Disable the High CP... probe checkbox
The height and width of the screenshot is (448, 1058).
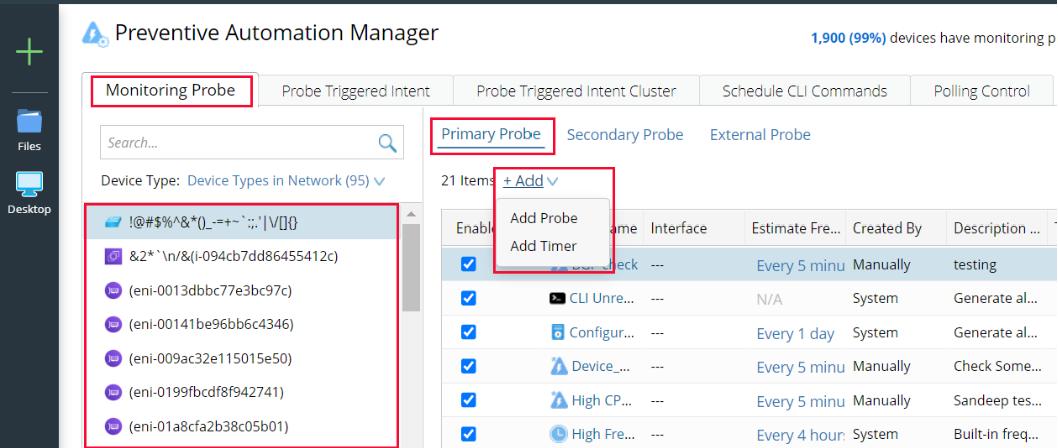point(468,400)
